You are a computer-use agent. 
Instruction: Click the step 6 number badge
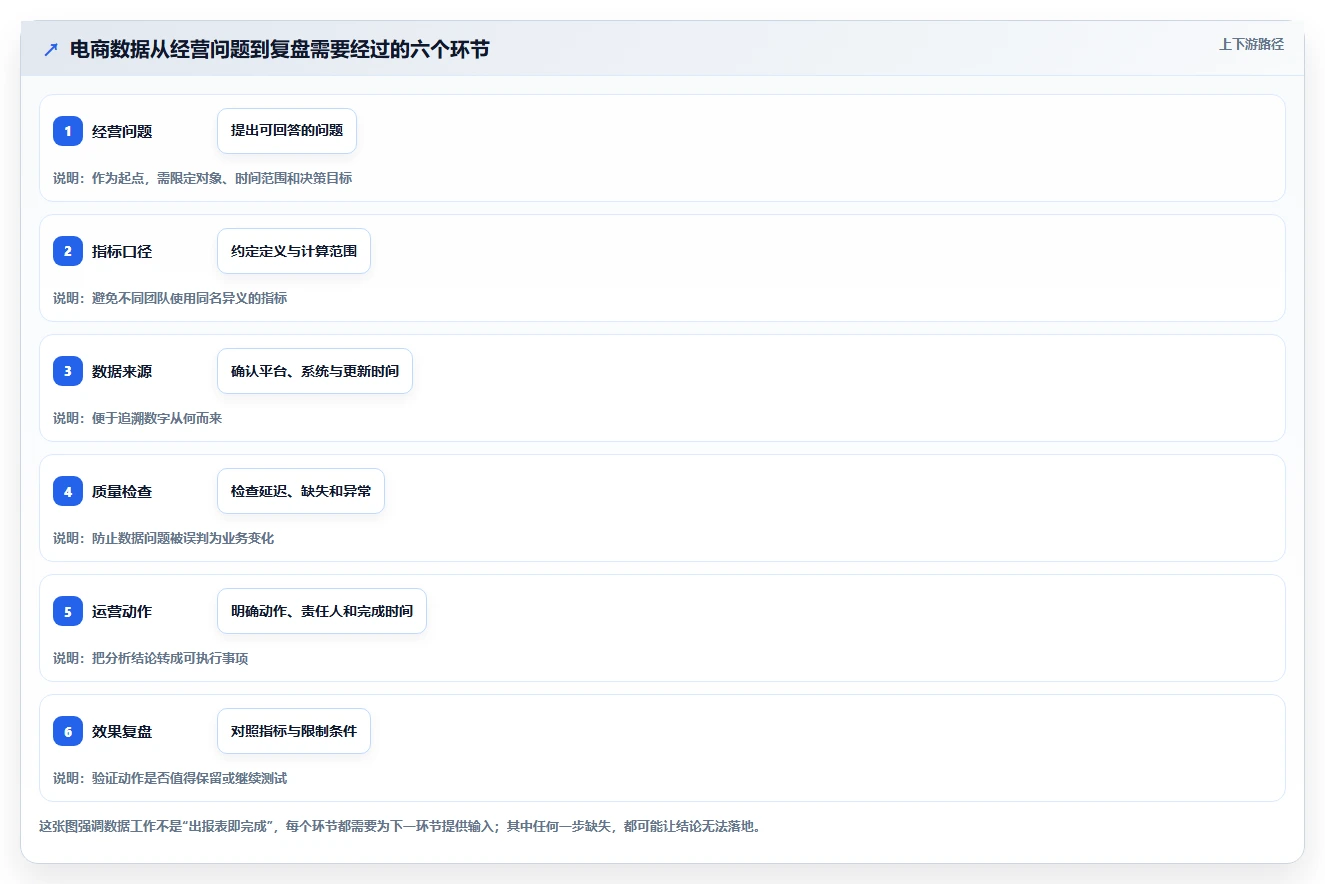(68, 731)
